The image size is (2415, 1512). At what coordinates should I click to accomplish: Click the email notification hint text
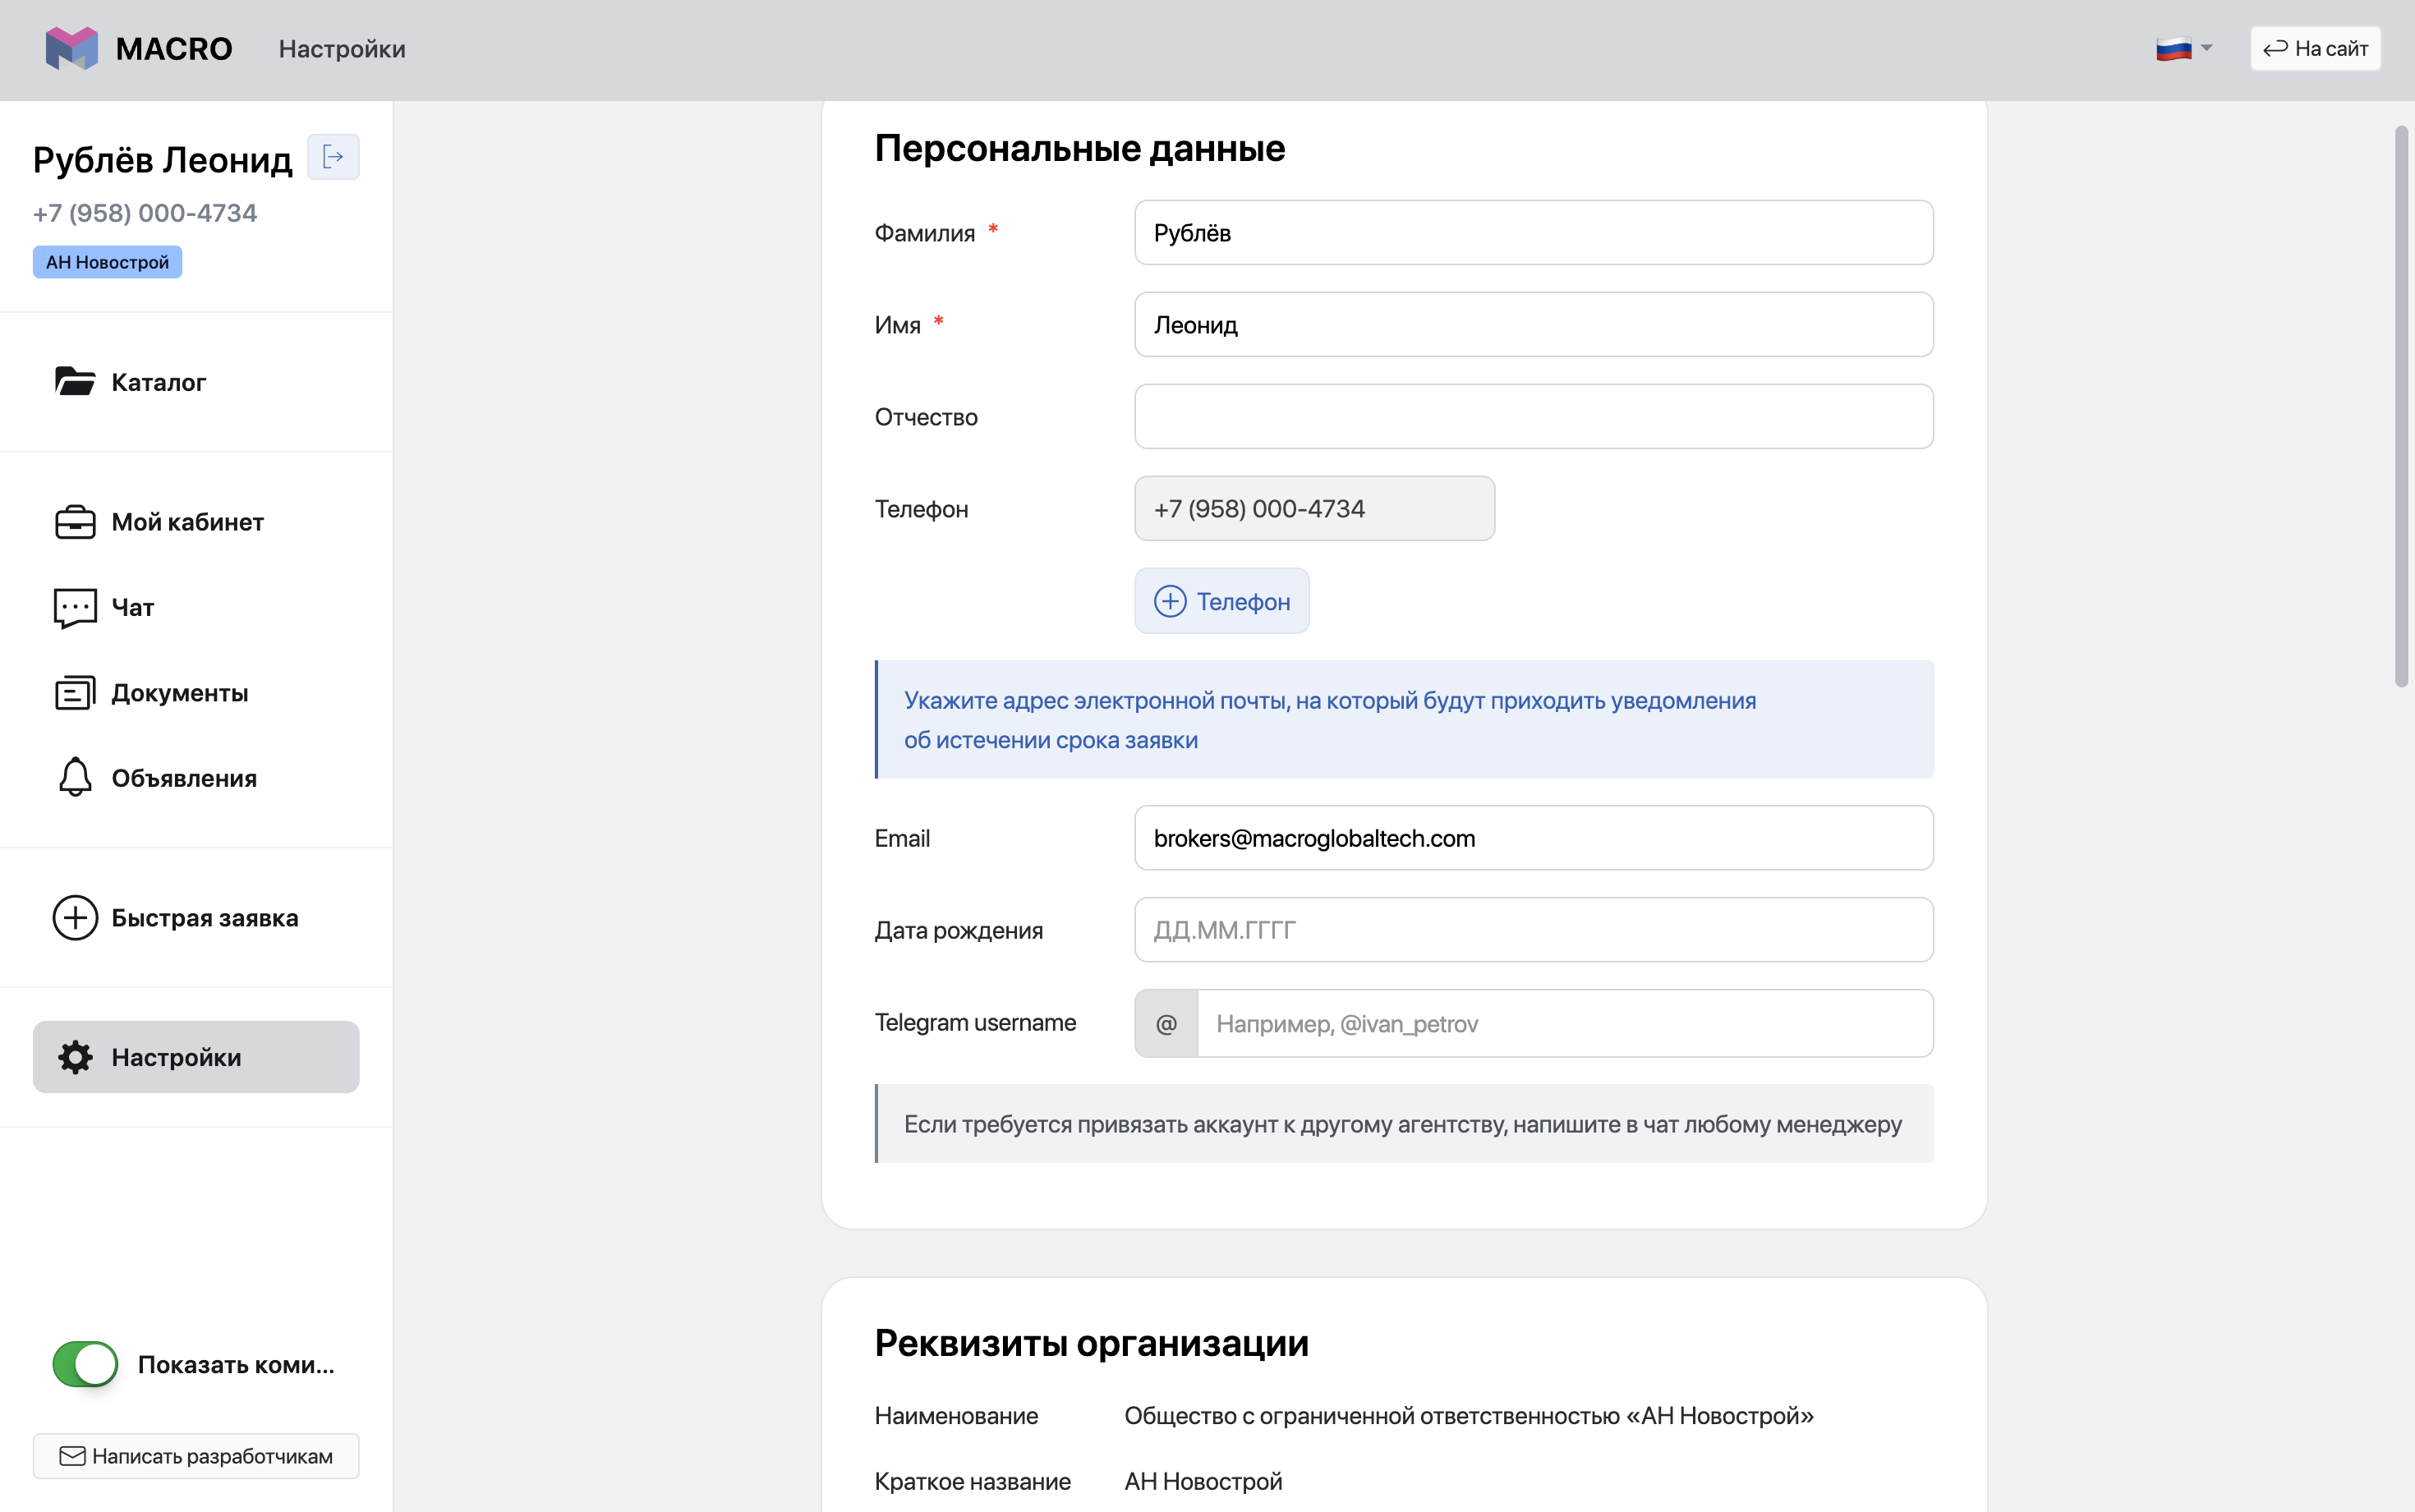1330,720
